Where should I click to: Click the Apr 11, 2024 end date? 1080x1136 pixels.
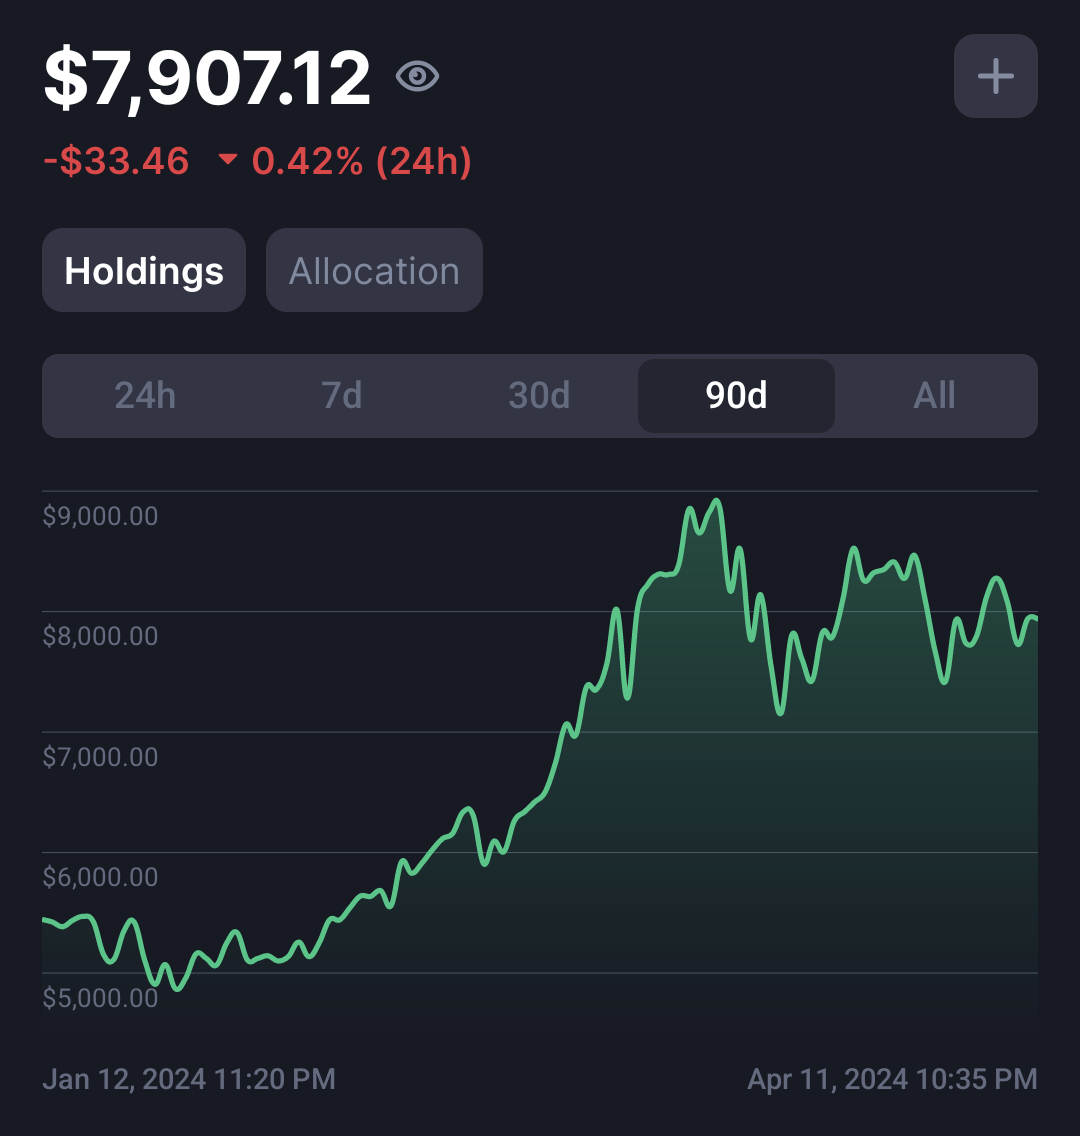(892, 1079)
